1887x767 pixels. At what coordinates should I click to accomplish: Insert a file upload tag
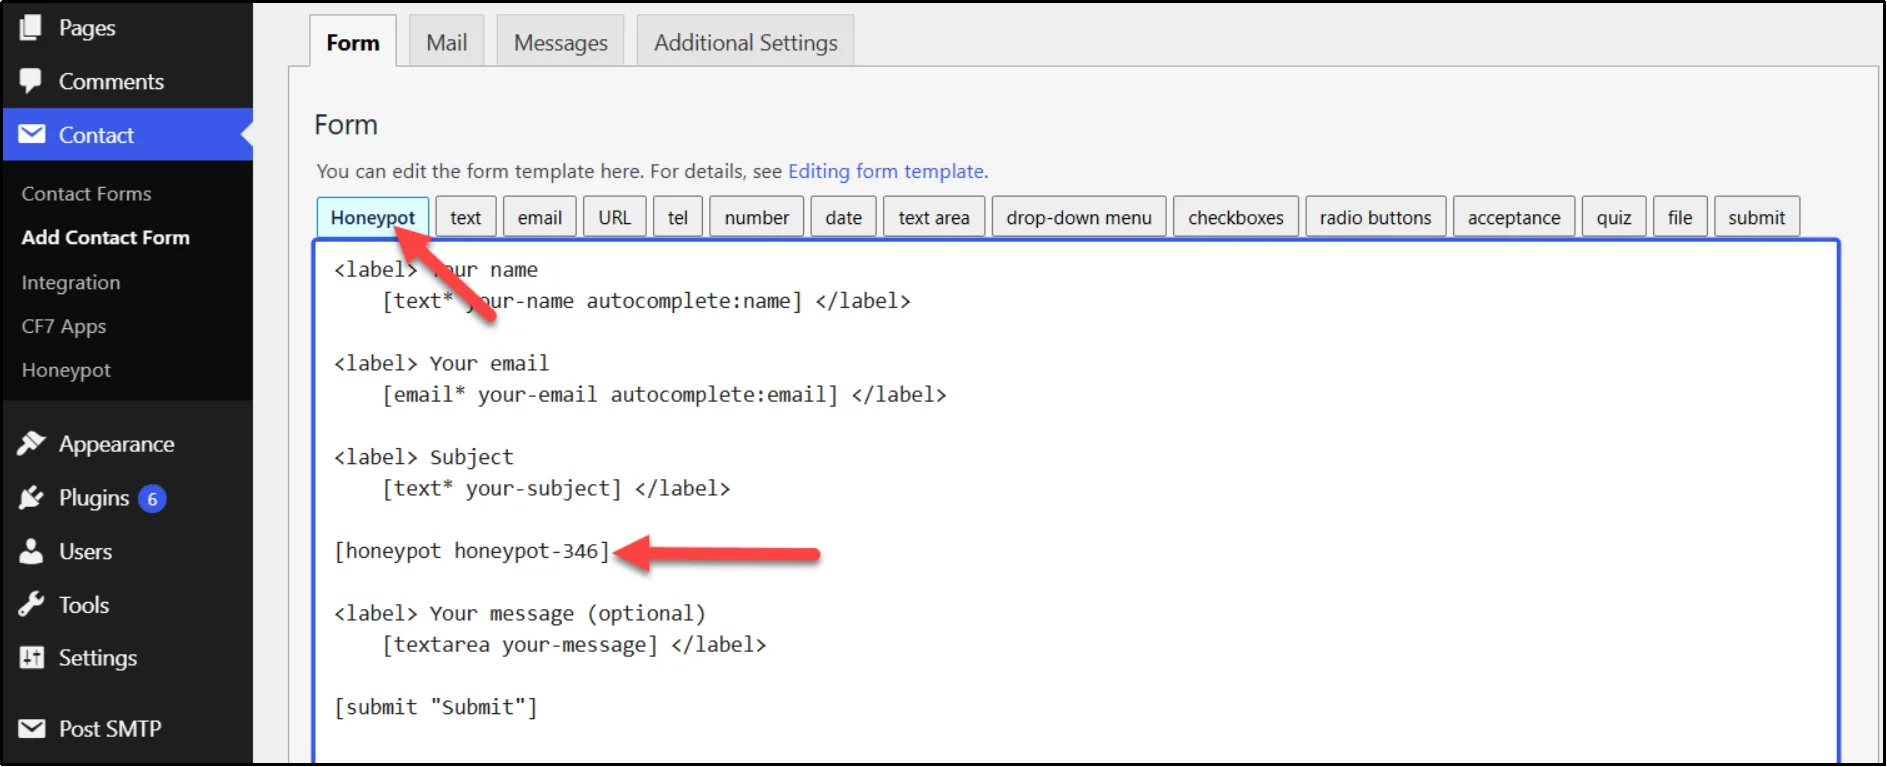[1680, 217]
